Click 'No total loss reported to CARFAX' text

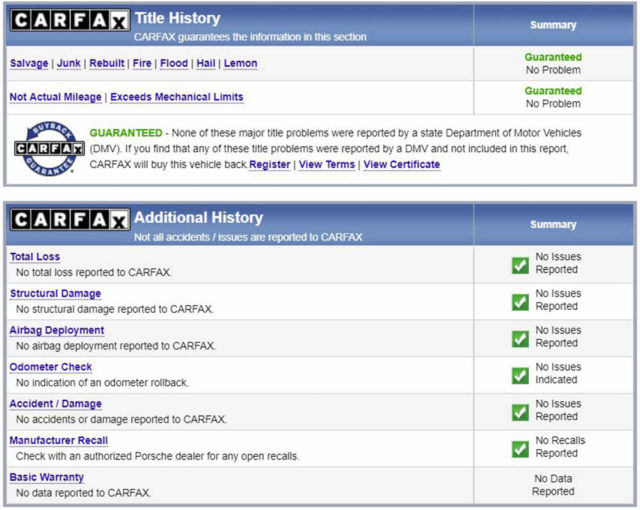(94, 272)
